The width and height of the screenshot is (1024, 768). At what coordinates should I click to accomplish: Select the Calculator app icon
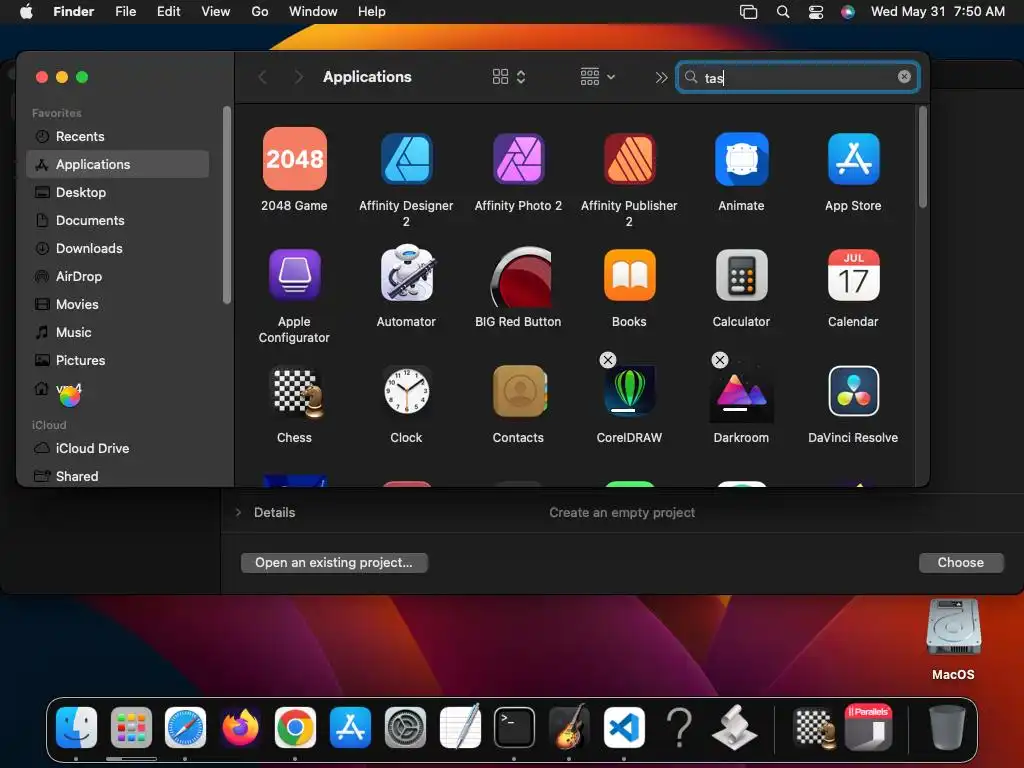coord(741,275)
